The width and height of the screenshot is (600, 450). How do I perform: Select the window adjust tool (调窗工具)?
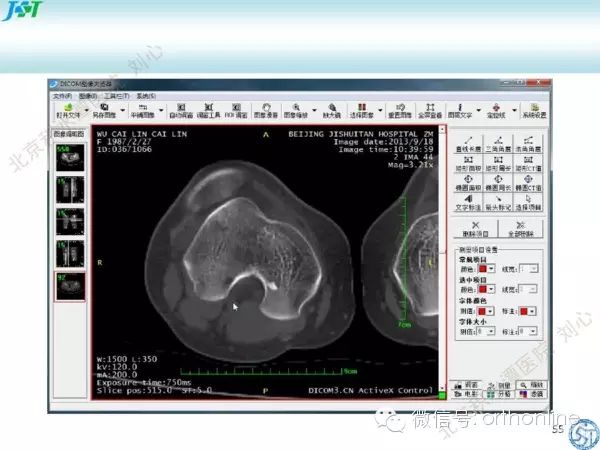coord(209,110)
